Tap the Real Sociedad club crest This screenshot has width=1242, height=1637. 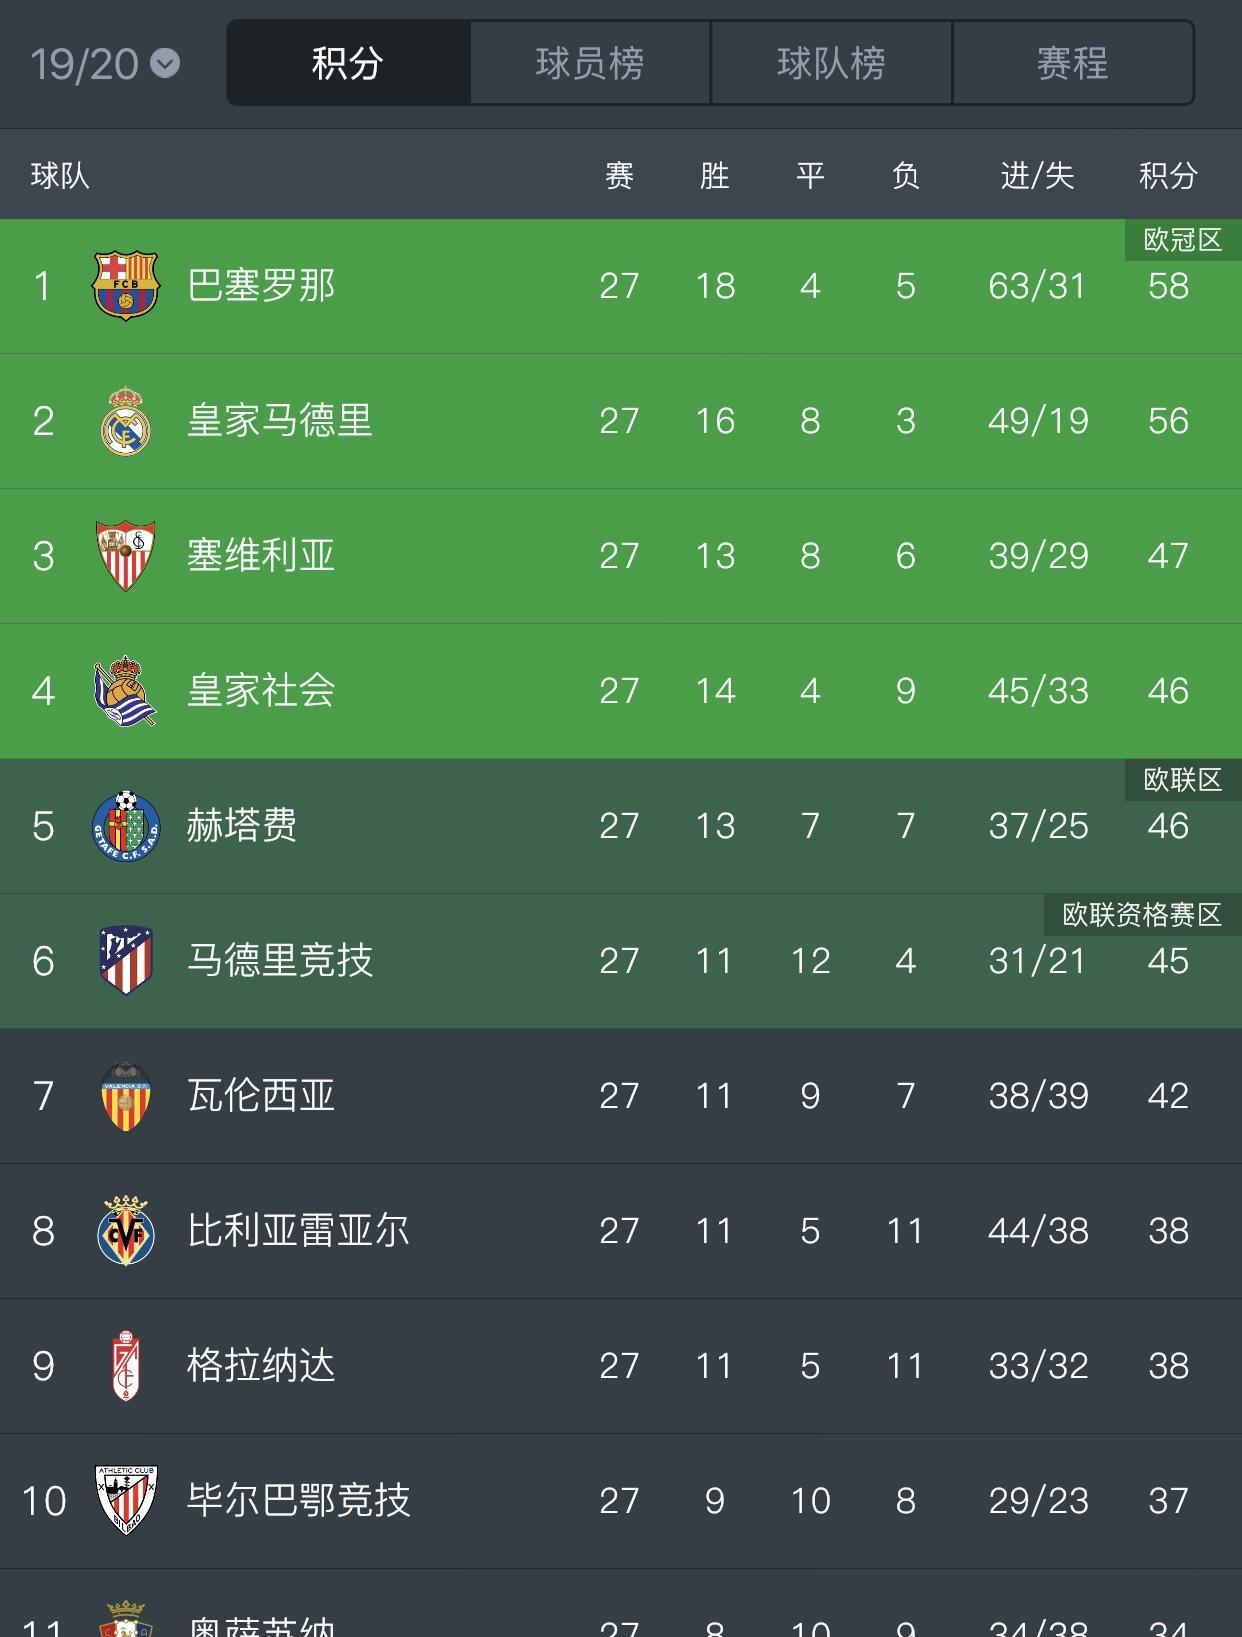[x=126, y=691]
